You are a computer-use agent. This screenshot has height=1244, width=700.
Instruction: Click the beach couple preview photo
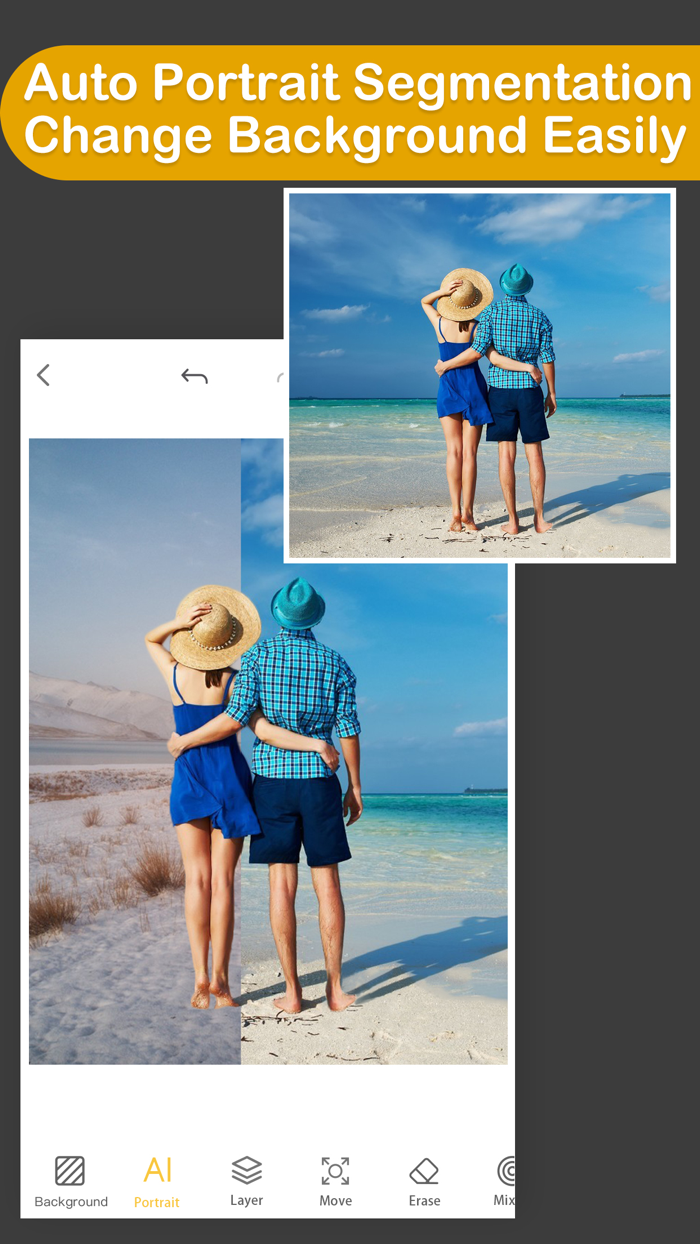click(480, 375)
